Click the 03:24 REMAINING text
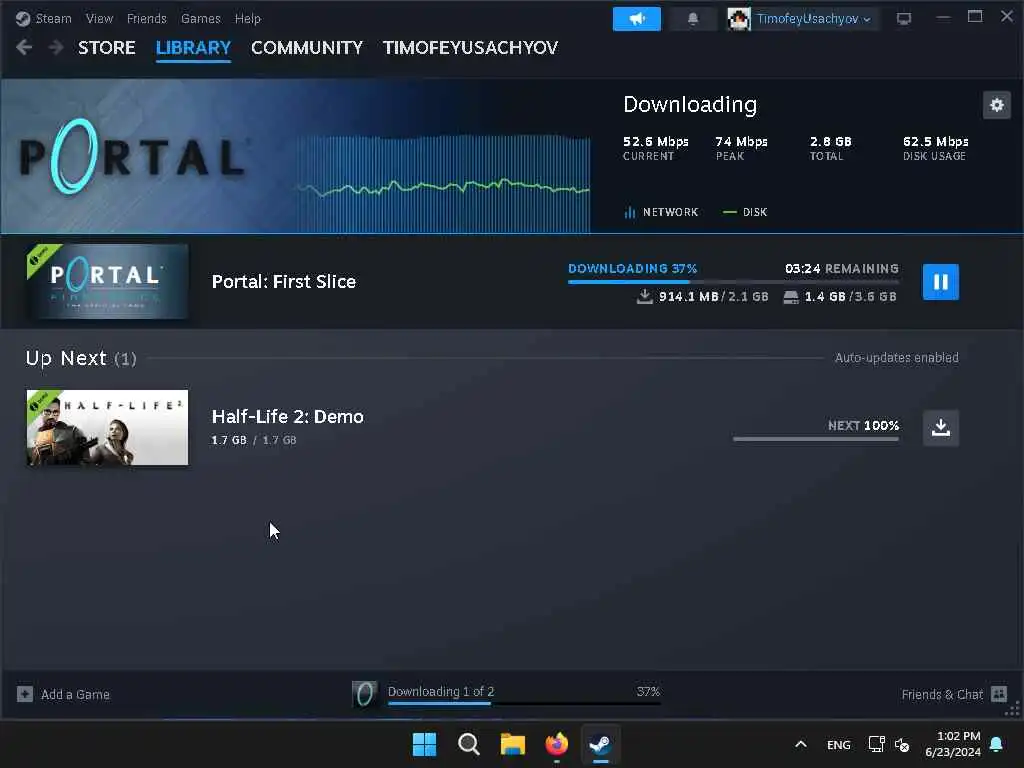 (842, 268)
